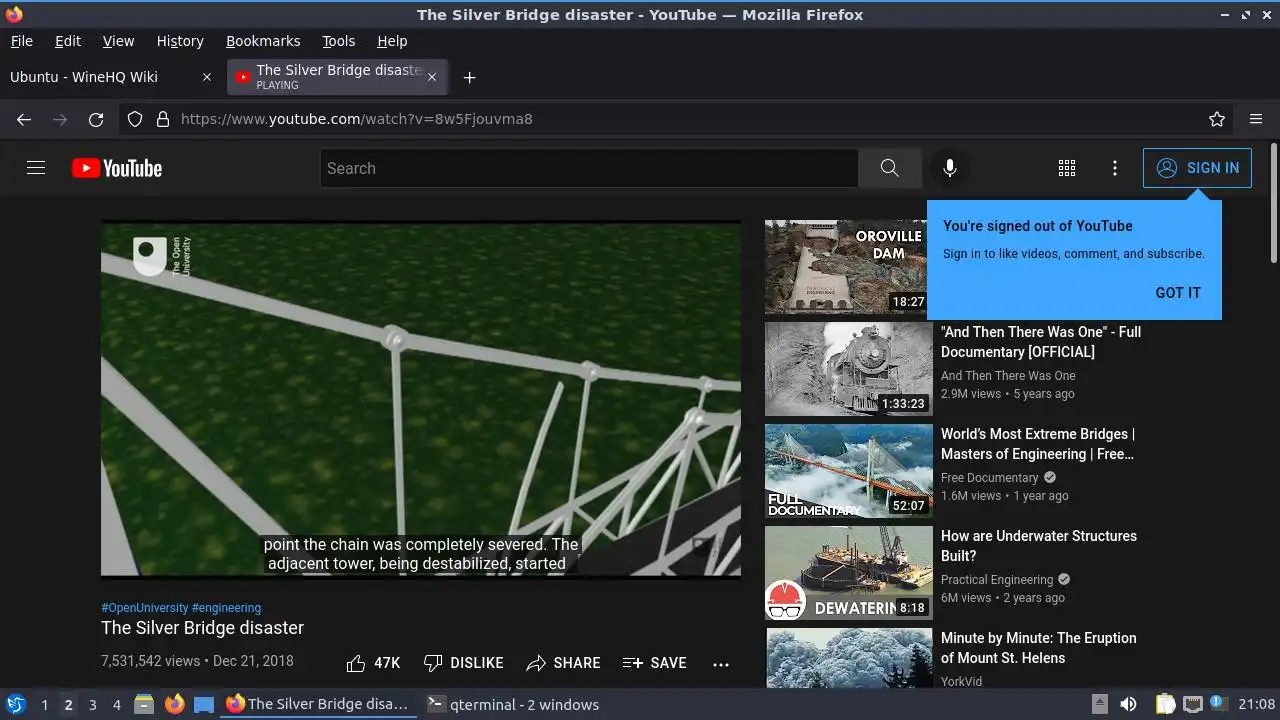Click SAVE to add to playlist
The height and width of the screenshot is (720, 1280).
click(654, 663)
